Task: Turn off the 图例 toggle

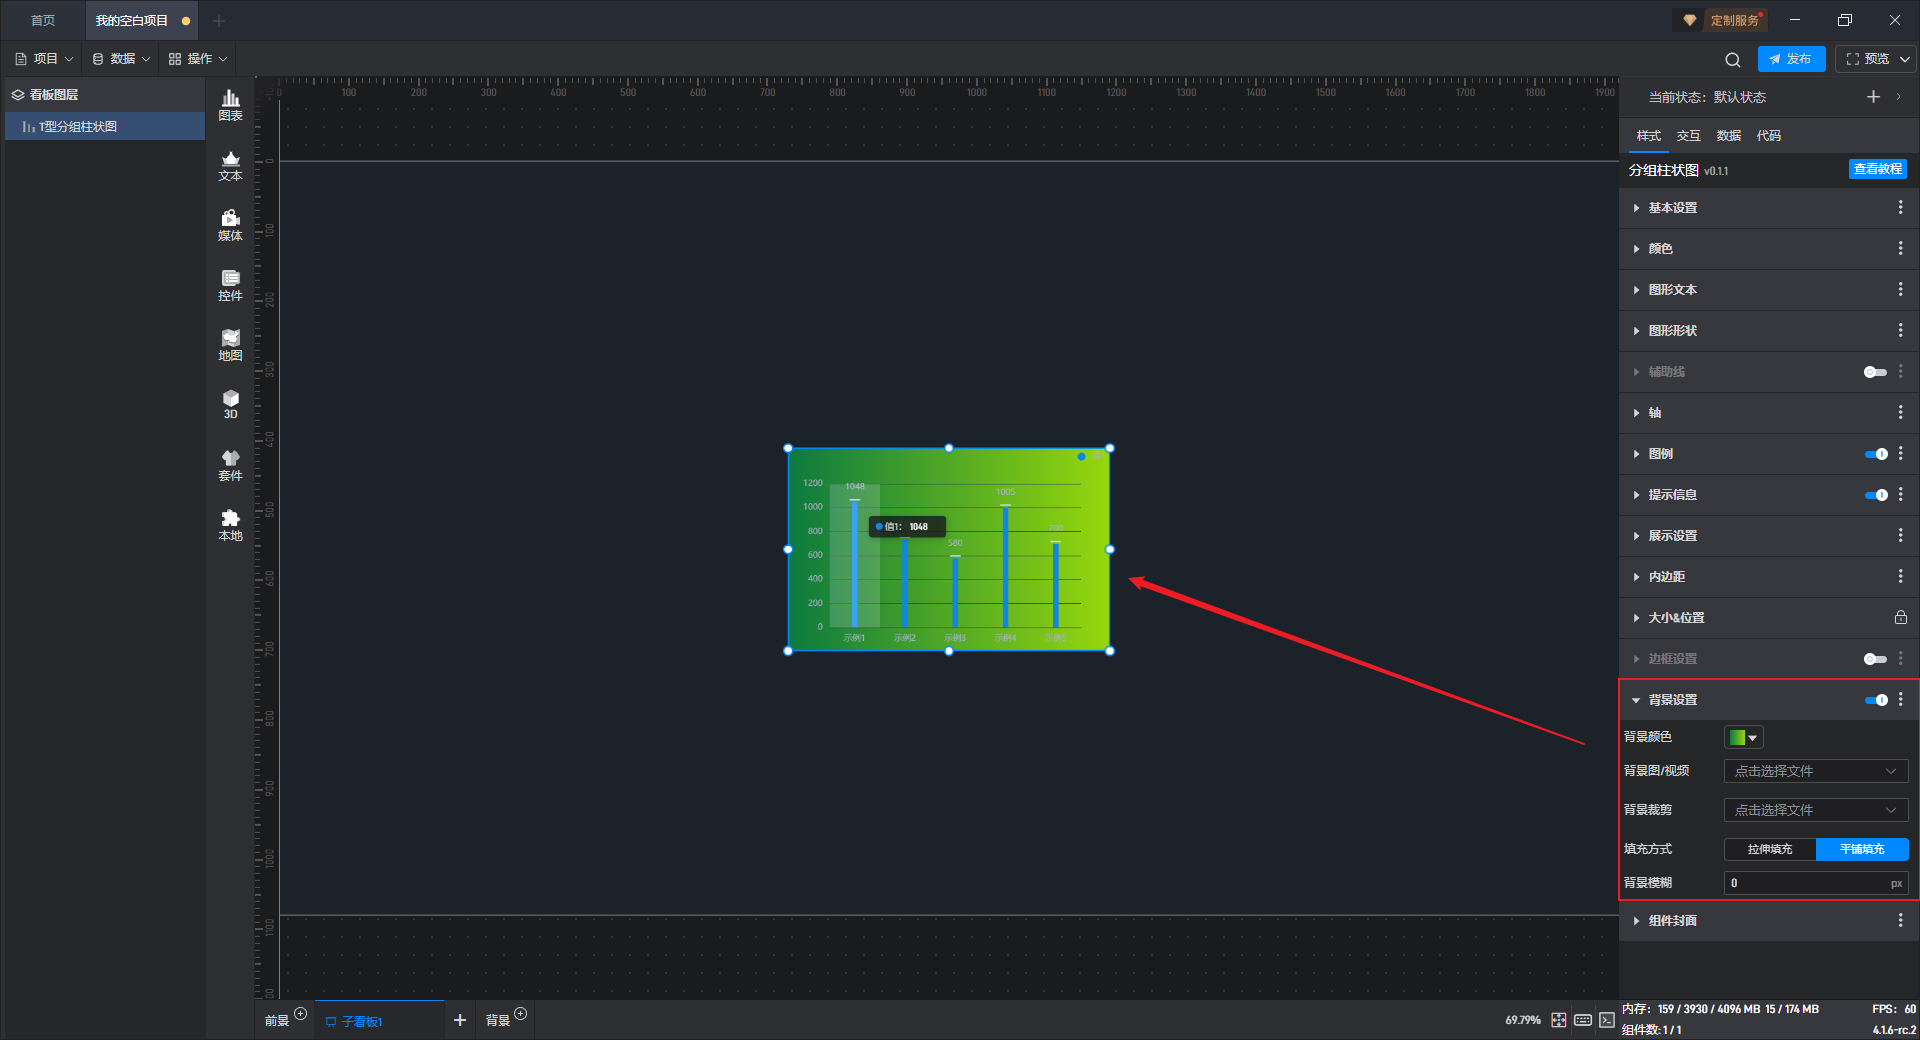Action: [1876, 454]
